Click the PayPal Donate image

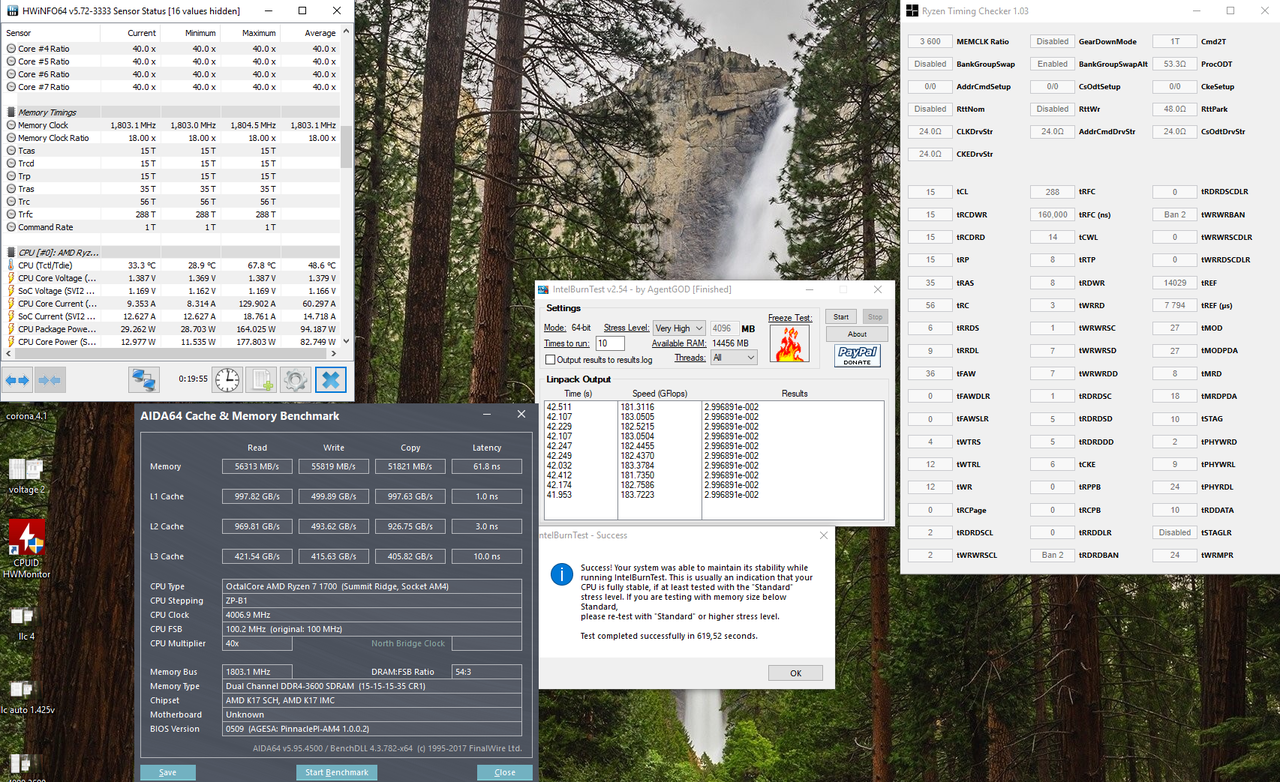click(858, 355)
